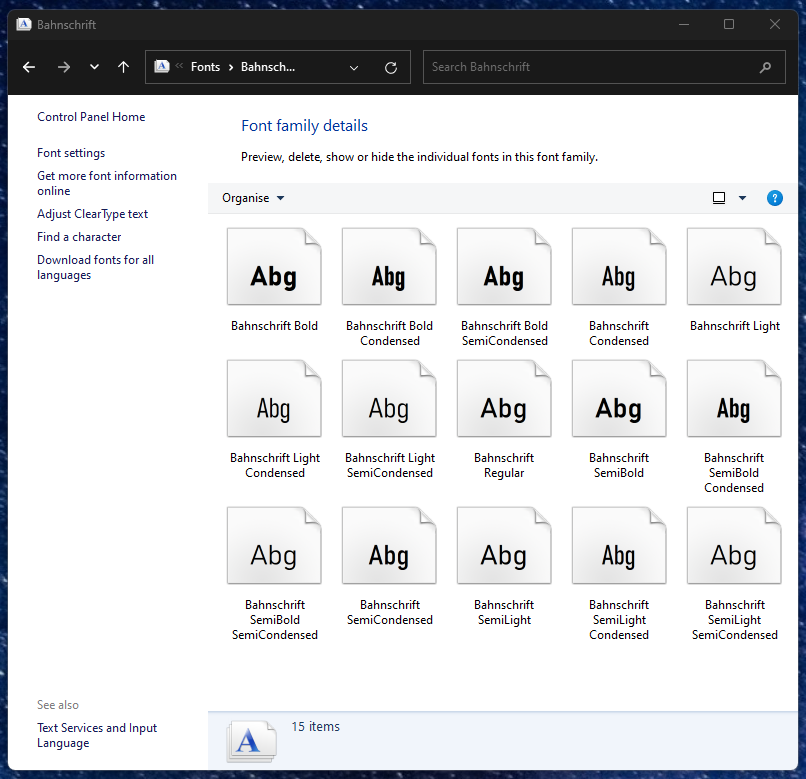806x779 pixels.
Task: Select Bahnschrift Light Condensed font
Action: pos(274,400)
